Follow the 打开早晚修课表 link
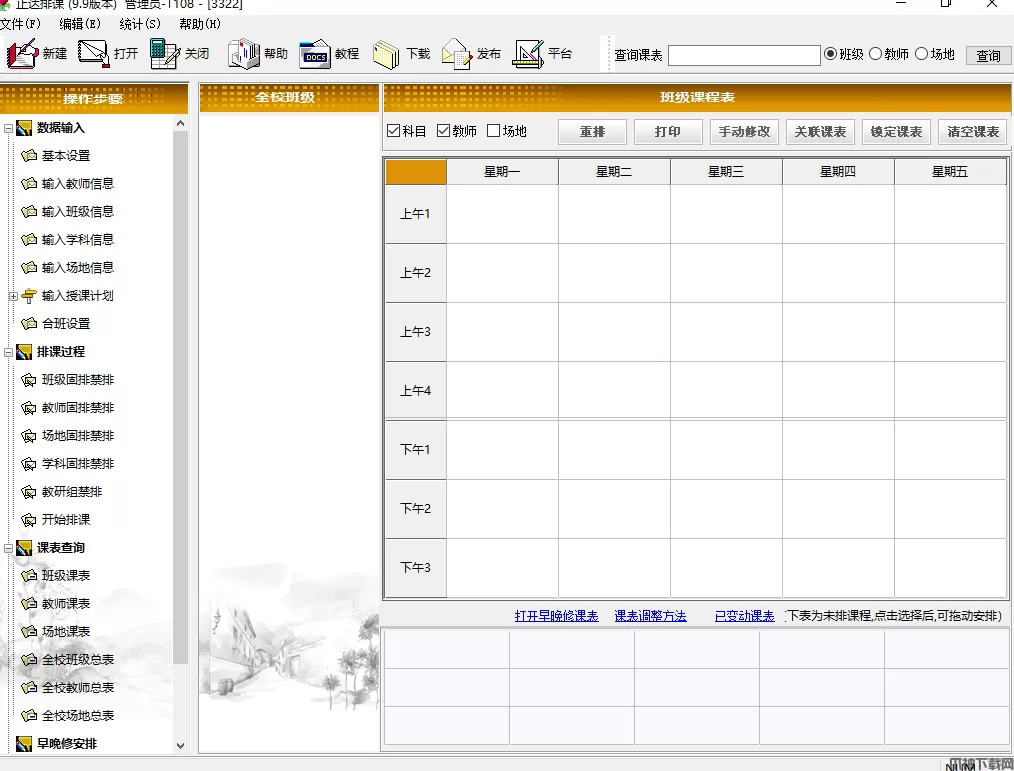The width and height of the screenshot is (1014, 771). (556, 616)
